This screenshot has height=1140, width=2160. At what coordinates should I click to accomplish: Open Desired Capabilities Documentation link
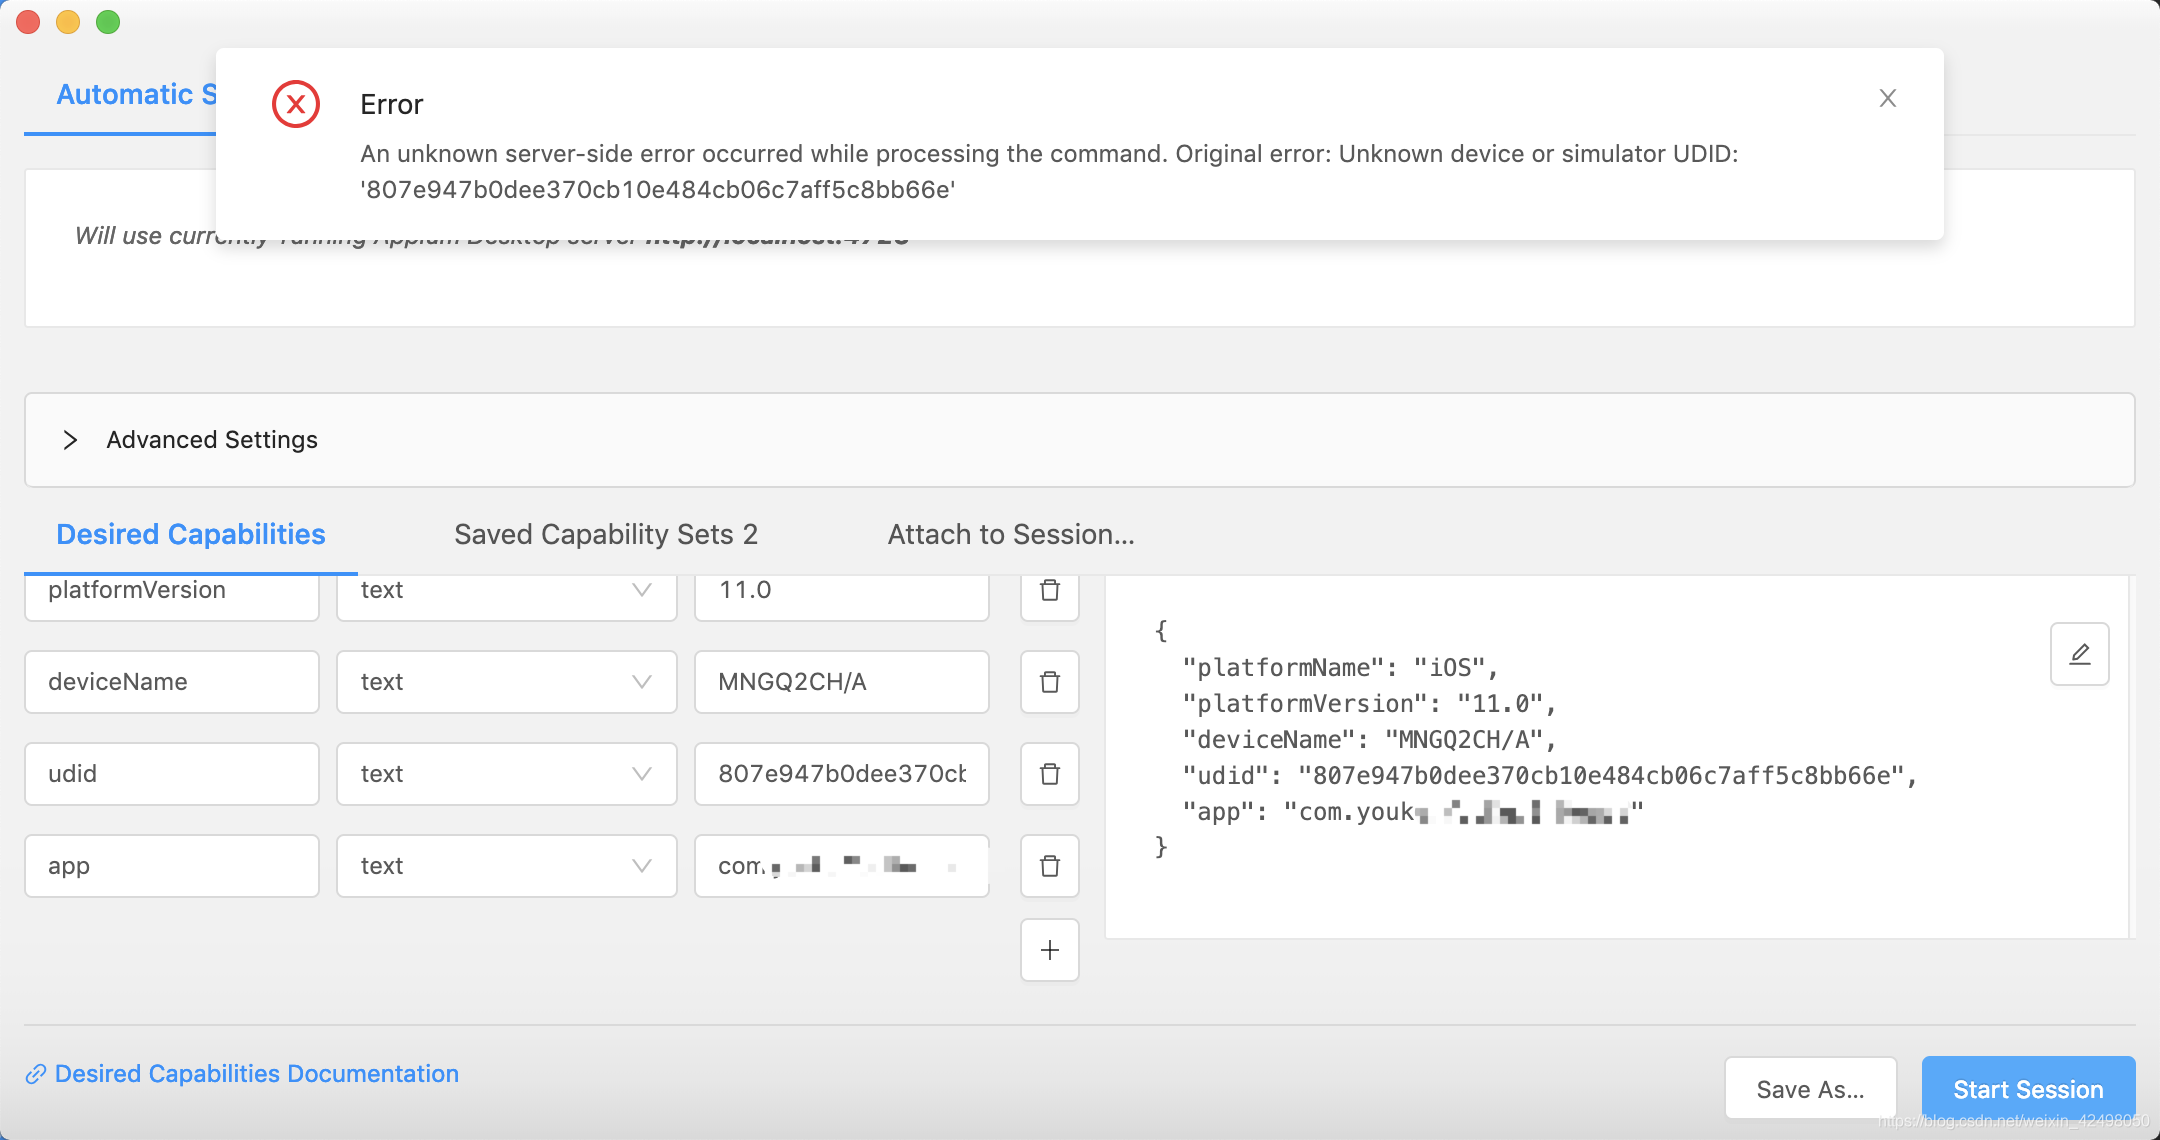[256, 1073]
